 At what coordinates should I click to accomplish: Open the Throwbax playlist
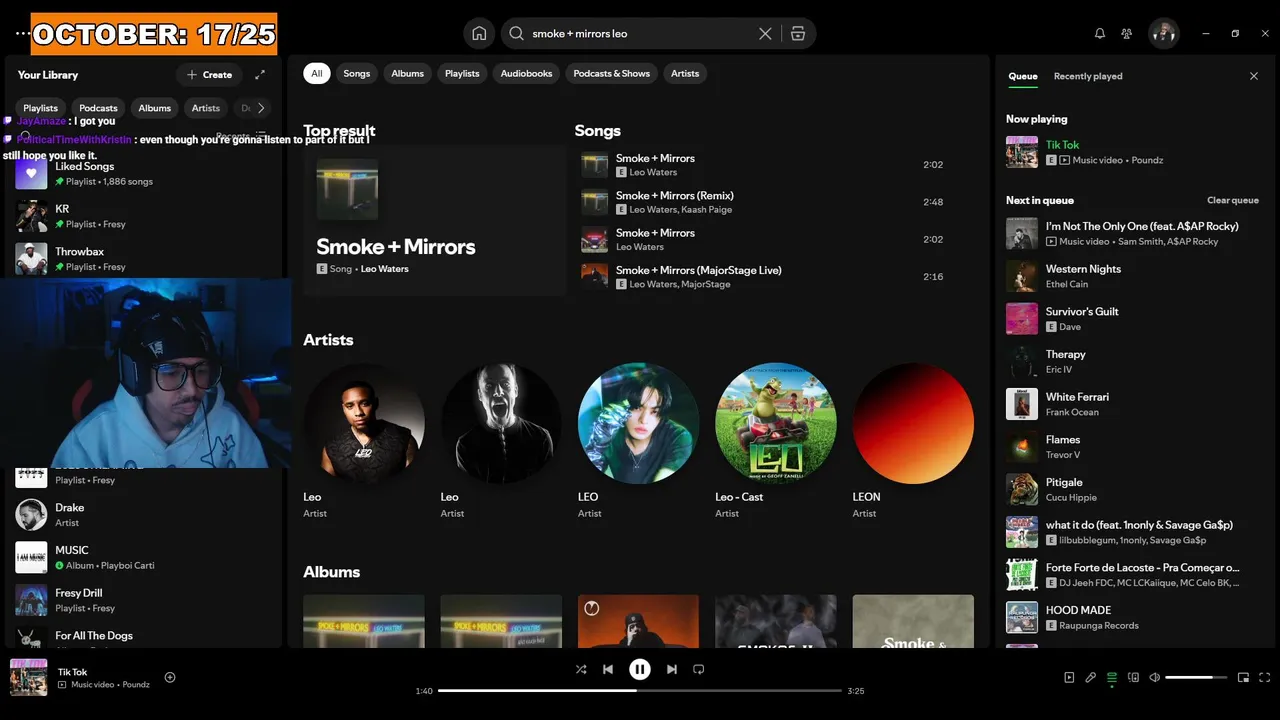click(x=145, y=259)
